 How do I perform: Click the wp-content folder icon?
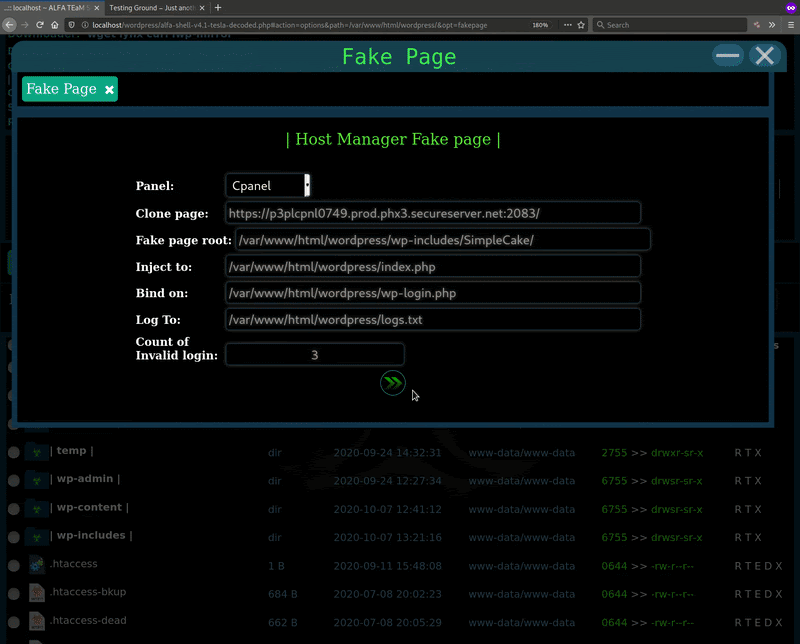pos(36,508)
